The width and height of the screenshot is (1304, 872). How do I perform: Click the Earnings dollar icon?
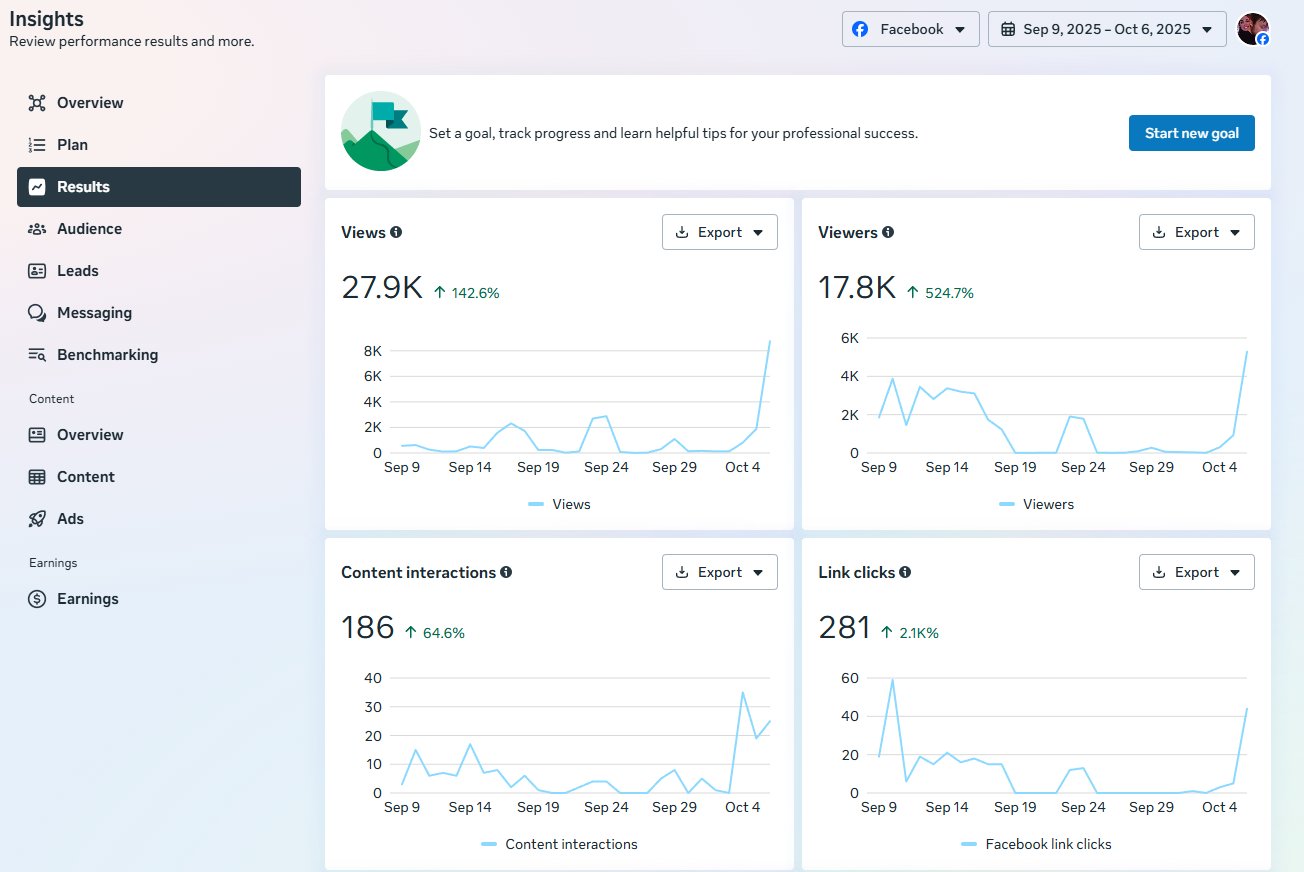tap(37, 598)
